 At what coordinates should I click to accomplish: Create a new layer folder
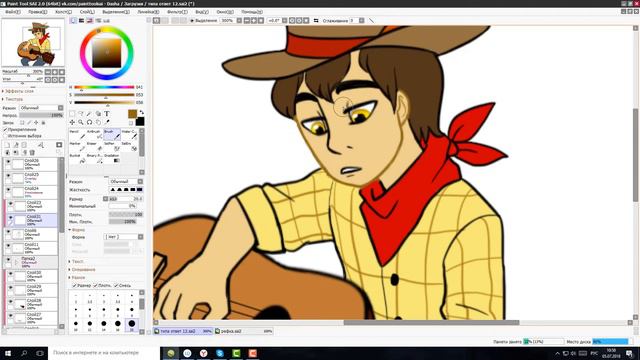click(x=24, y=145)
